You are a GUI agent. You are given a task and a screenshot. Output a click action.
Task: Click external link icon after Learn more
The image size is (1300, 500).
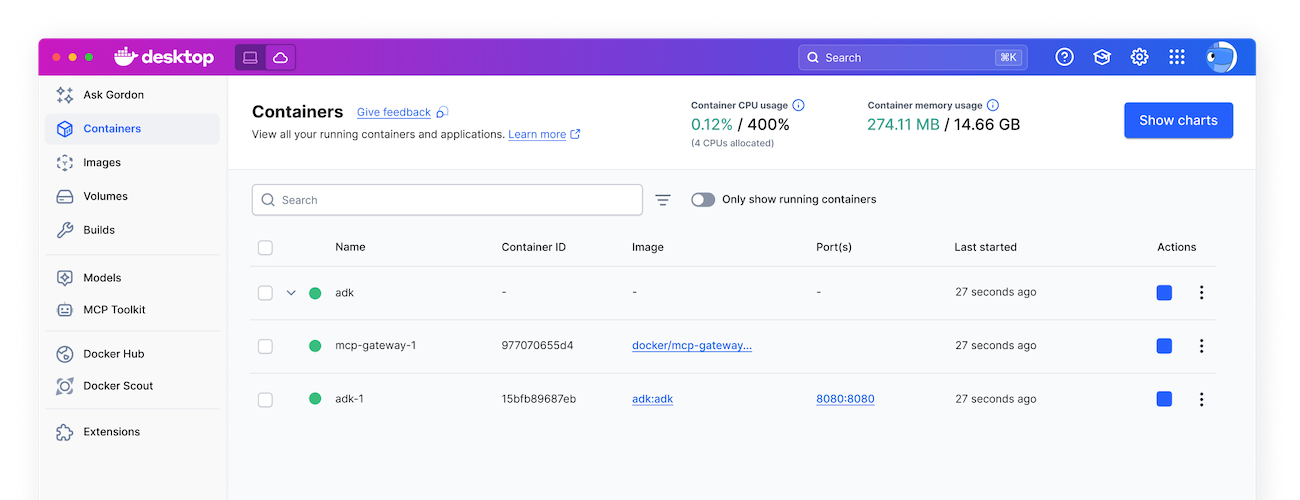(576, 134)
